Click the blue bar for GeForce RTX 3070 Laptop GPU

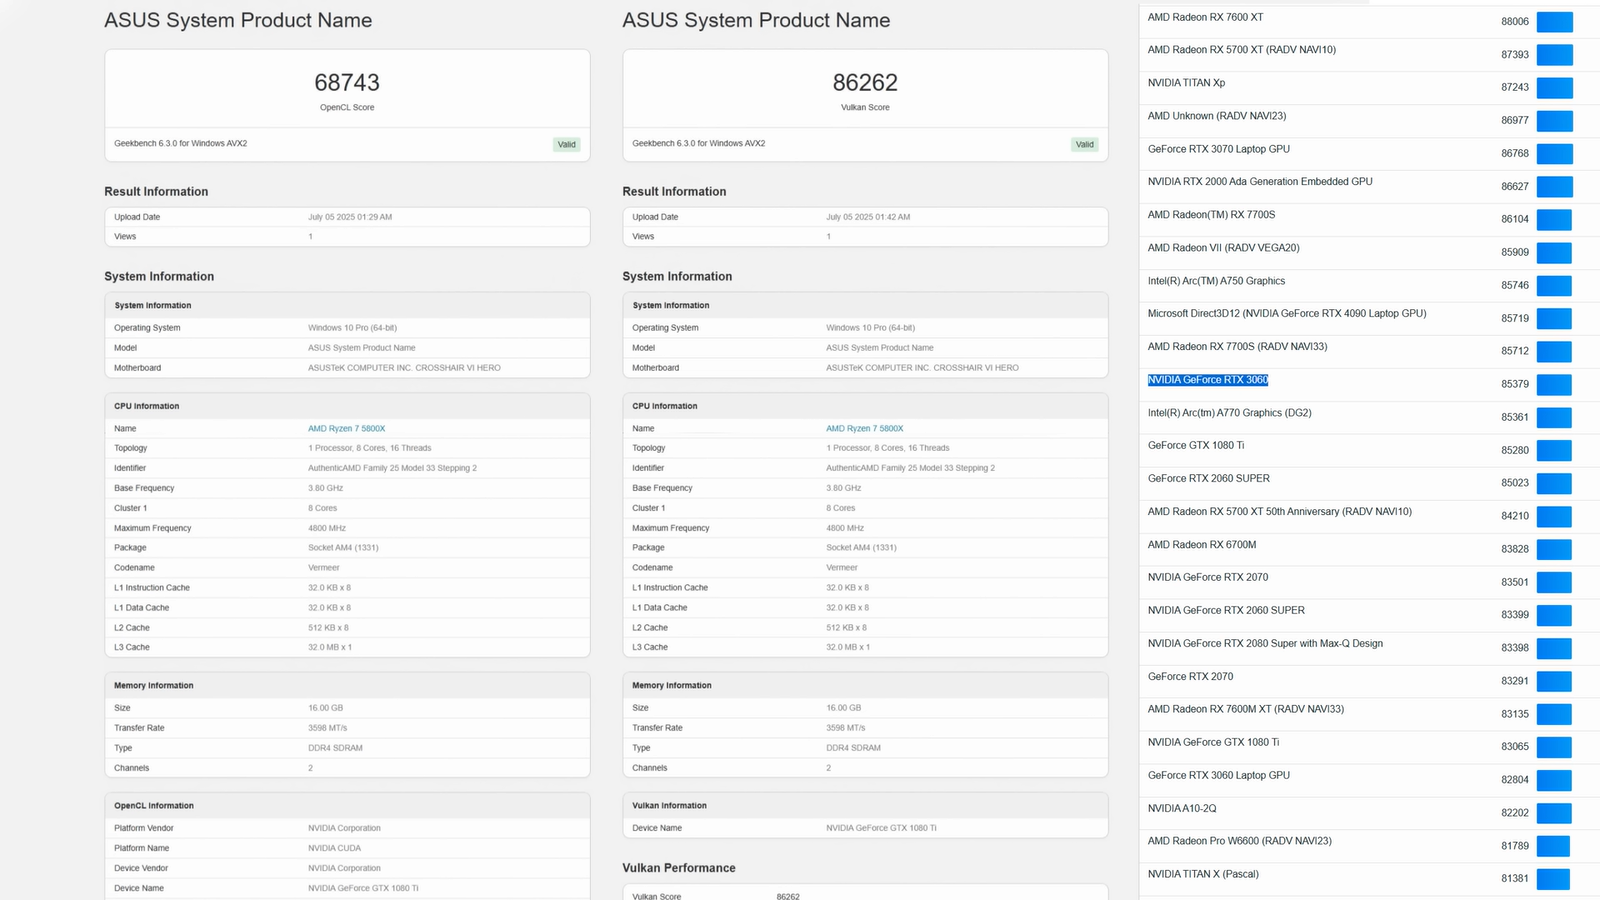click(1554, 154)
